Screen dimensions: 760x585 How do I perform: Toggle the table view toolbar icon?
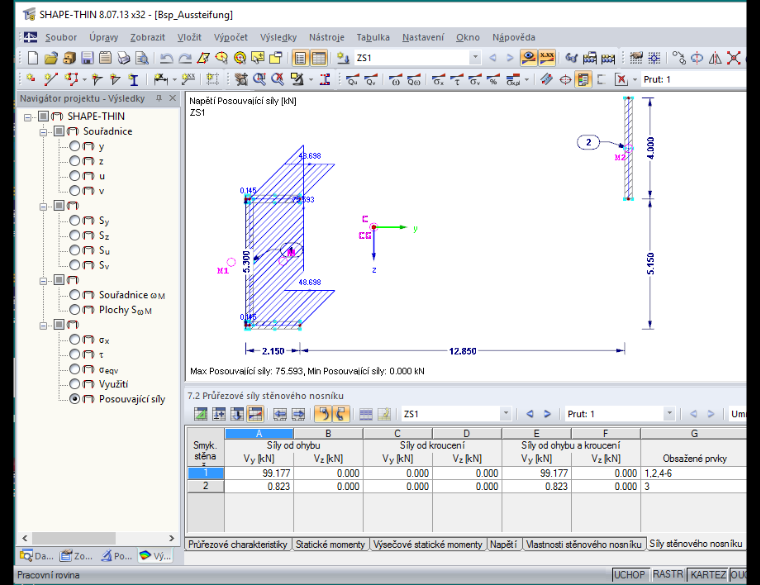tap(318, 58)
